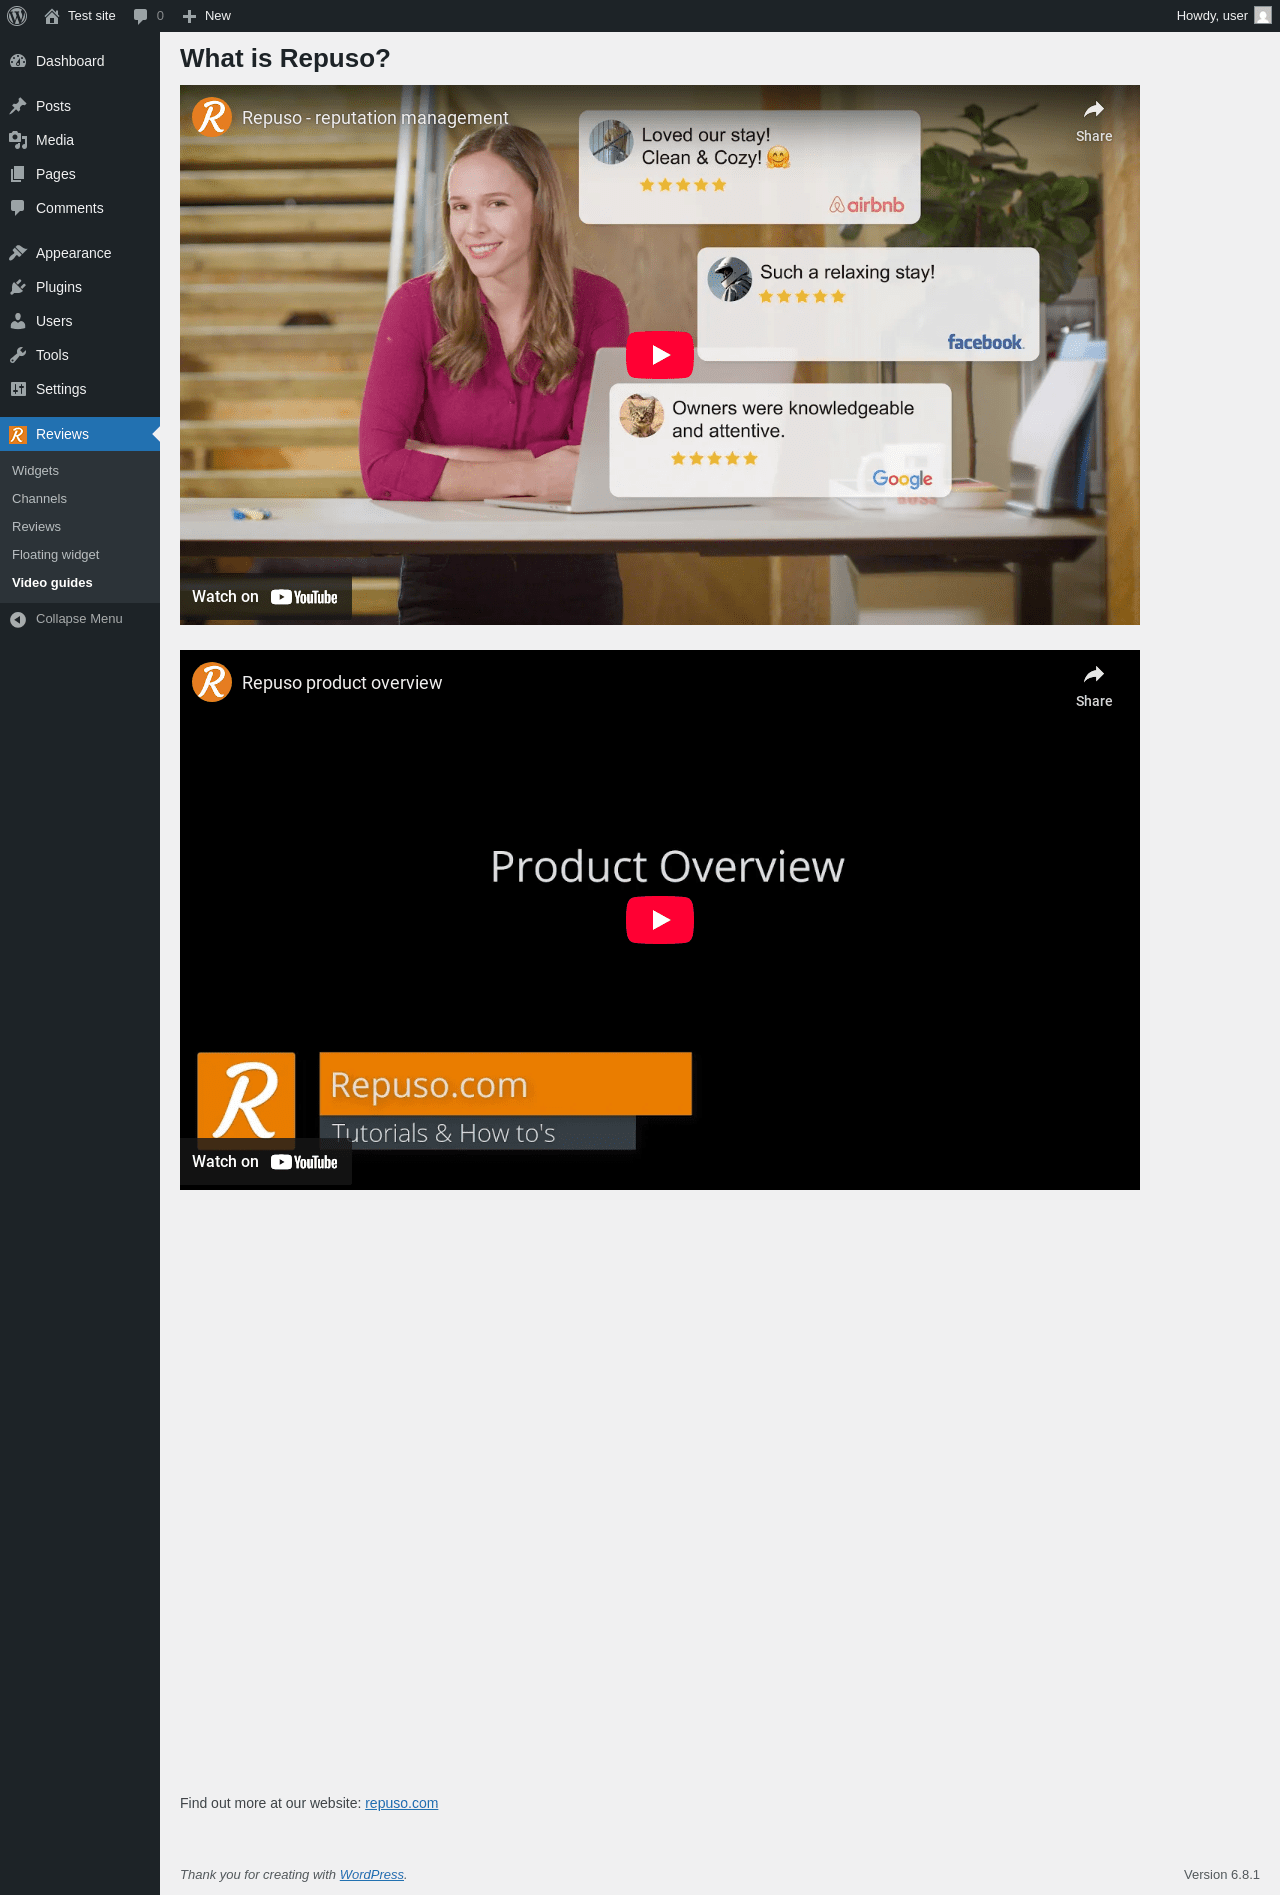Click the user avatar in admin bar
Image resolution: width=1280 pixels, height=1895 pixels.
tap(1263, 16)
